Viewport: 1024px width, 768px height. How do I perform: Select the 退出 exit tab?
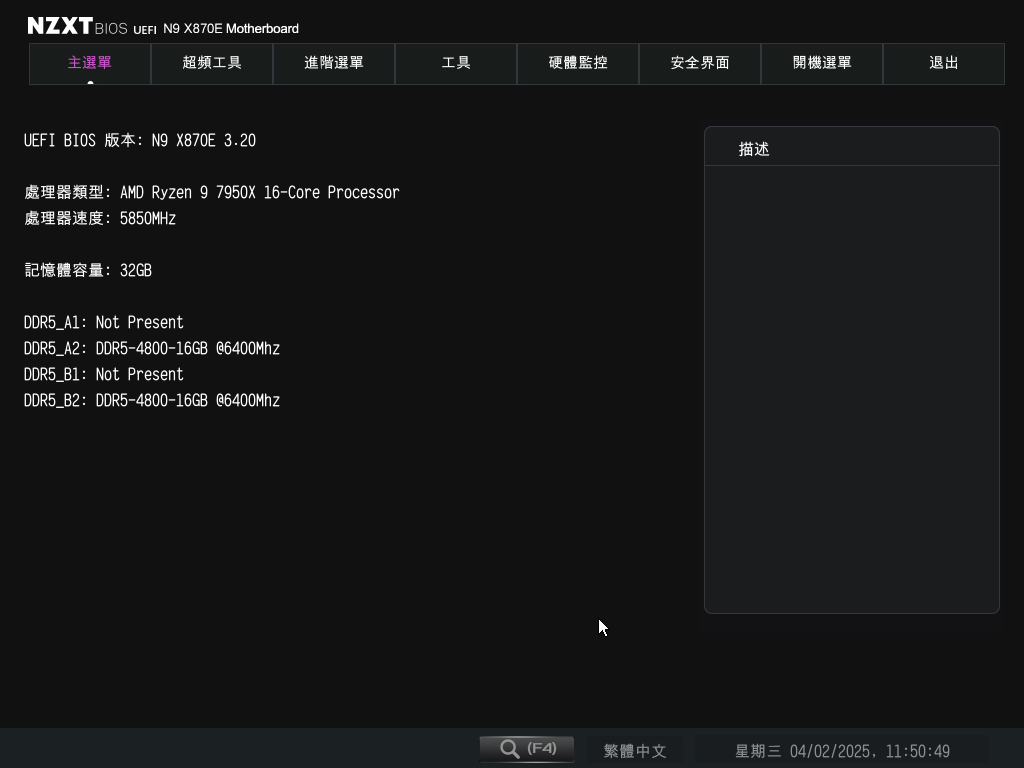click(x=944, y=63)
